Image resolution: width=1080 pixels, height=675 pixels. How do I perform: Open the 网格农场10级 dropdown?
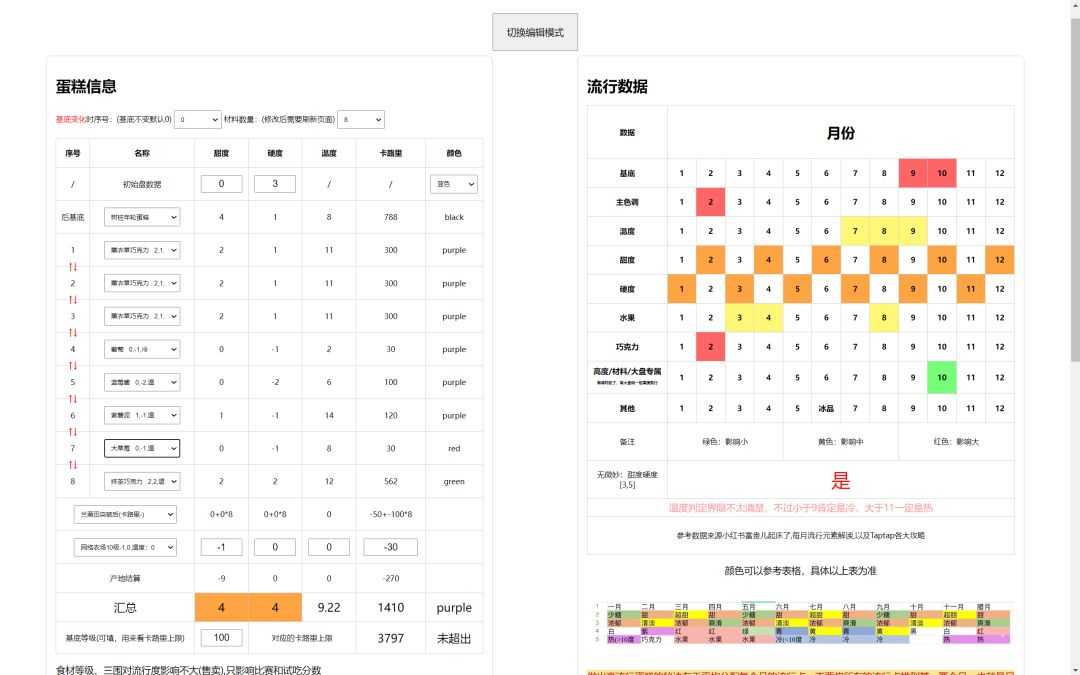pyautogui.click(x=125, y=548)
